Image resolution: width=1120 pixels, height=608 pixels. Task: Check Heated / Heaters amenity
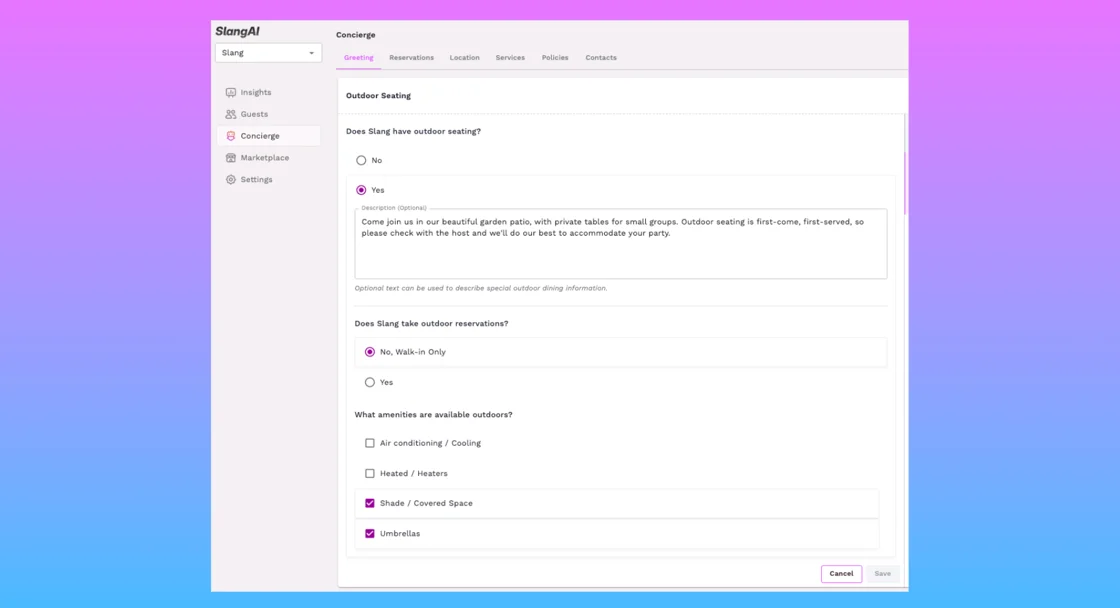369,473
